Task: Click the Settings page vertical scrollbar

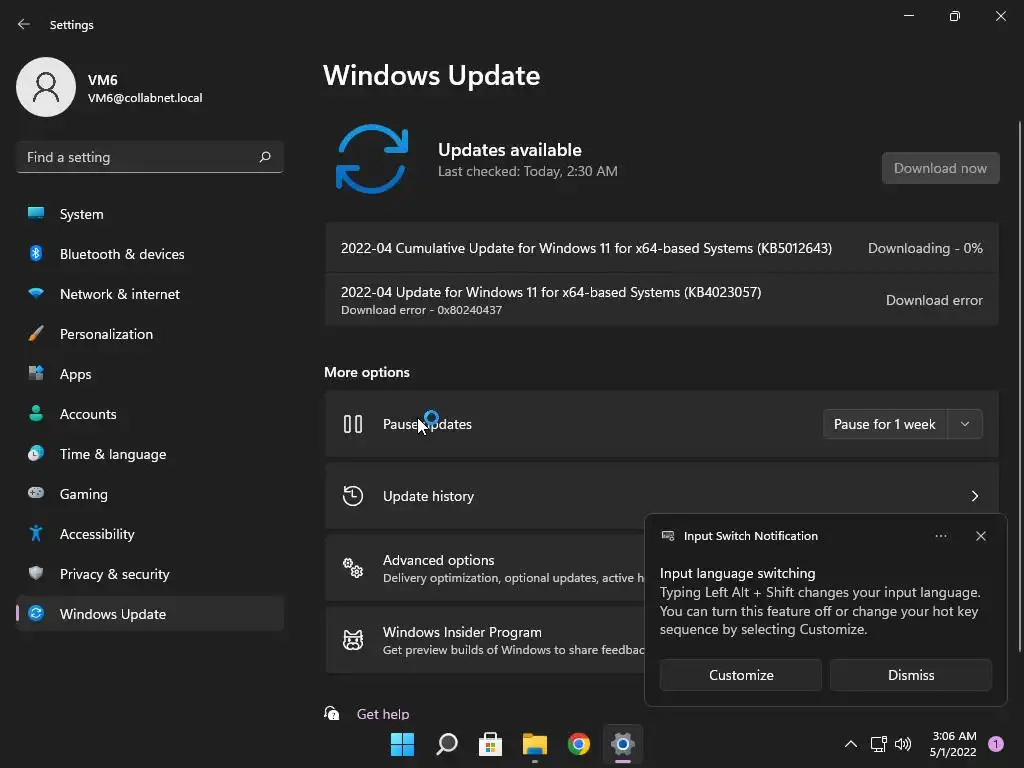Action: coord(1019,385)
